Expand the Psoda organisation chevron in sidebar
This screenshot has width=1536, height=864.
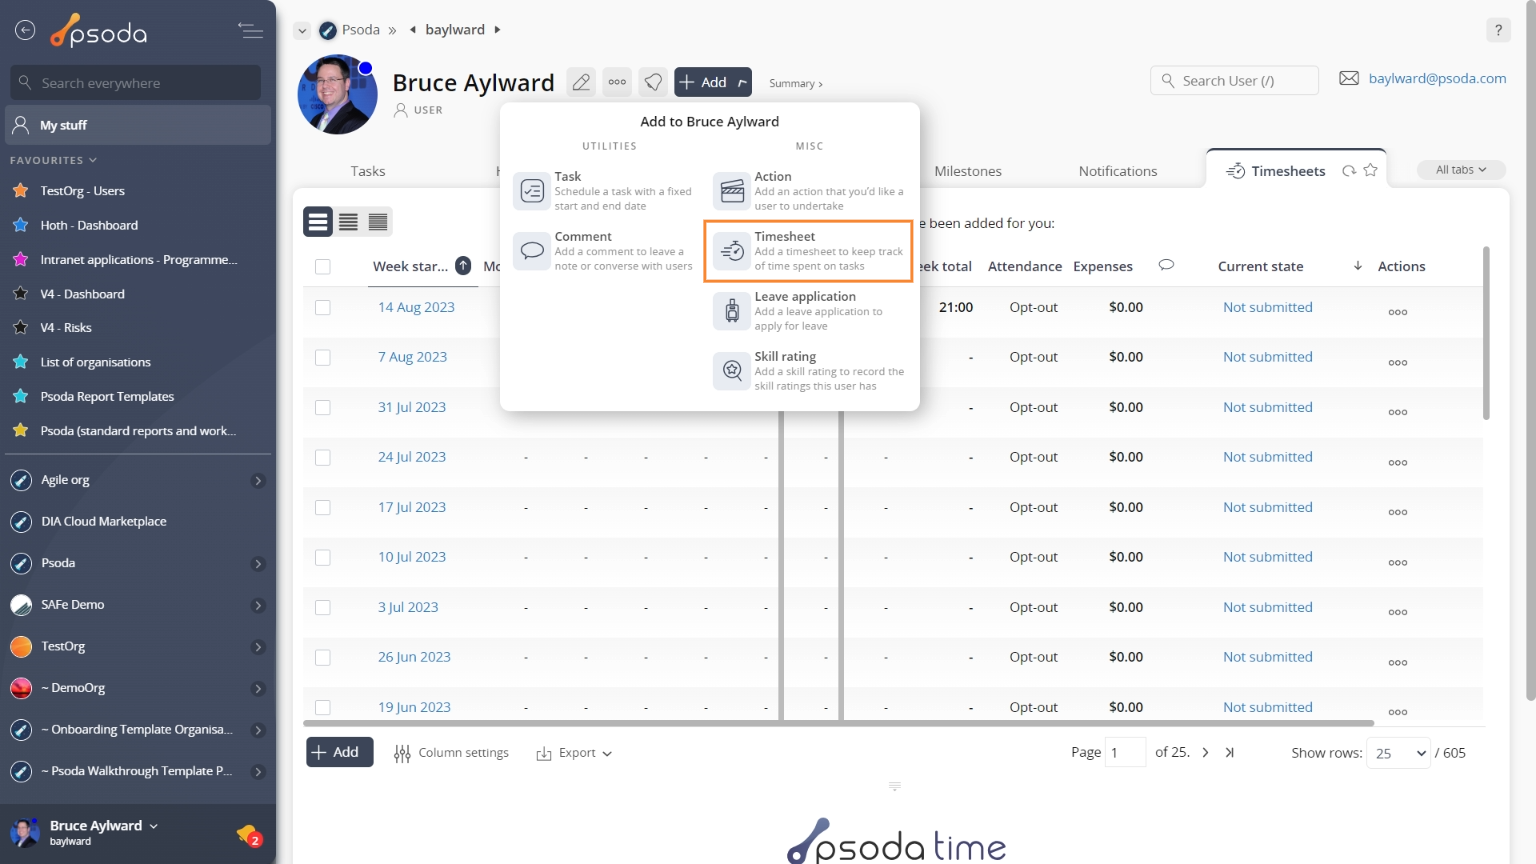click(258, 564)
